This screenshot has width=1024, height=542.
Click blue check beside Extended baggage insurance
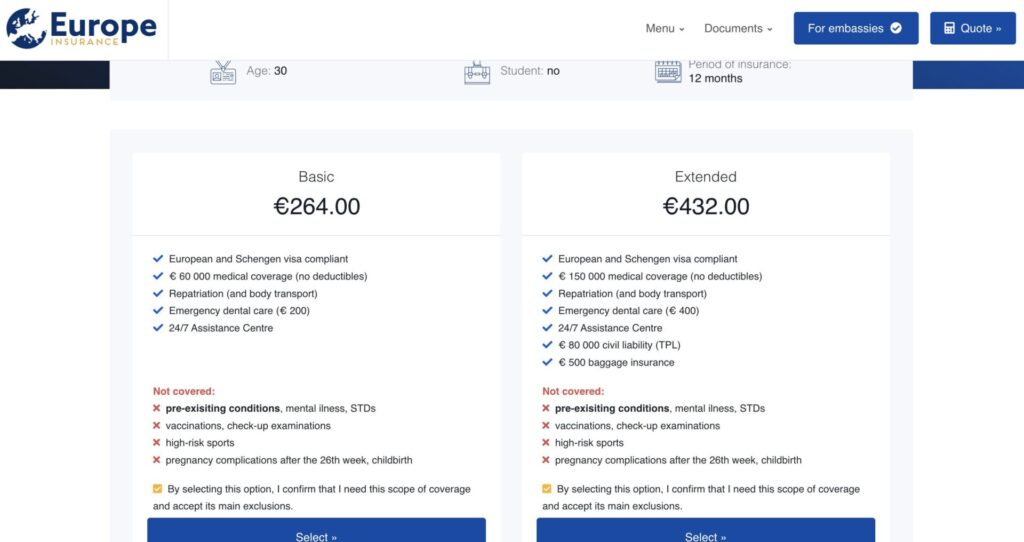click(x=547, y=363)
